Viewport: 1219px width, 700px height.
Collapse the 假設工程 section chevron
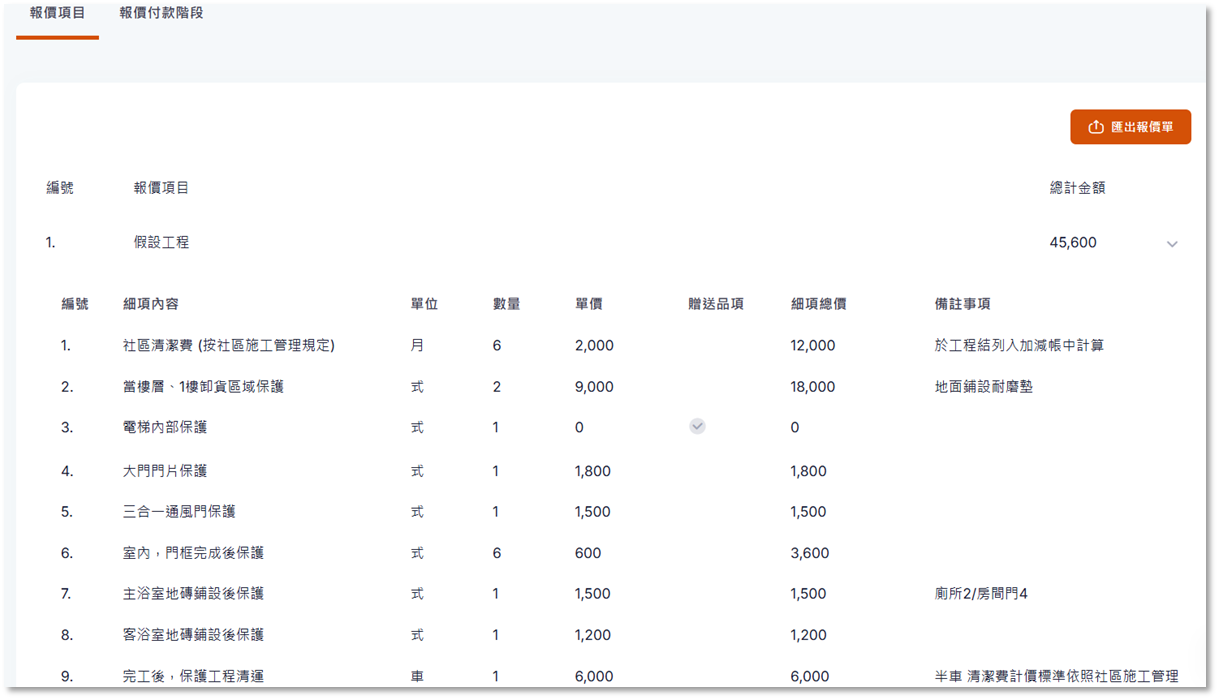(1172, 244)
